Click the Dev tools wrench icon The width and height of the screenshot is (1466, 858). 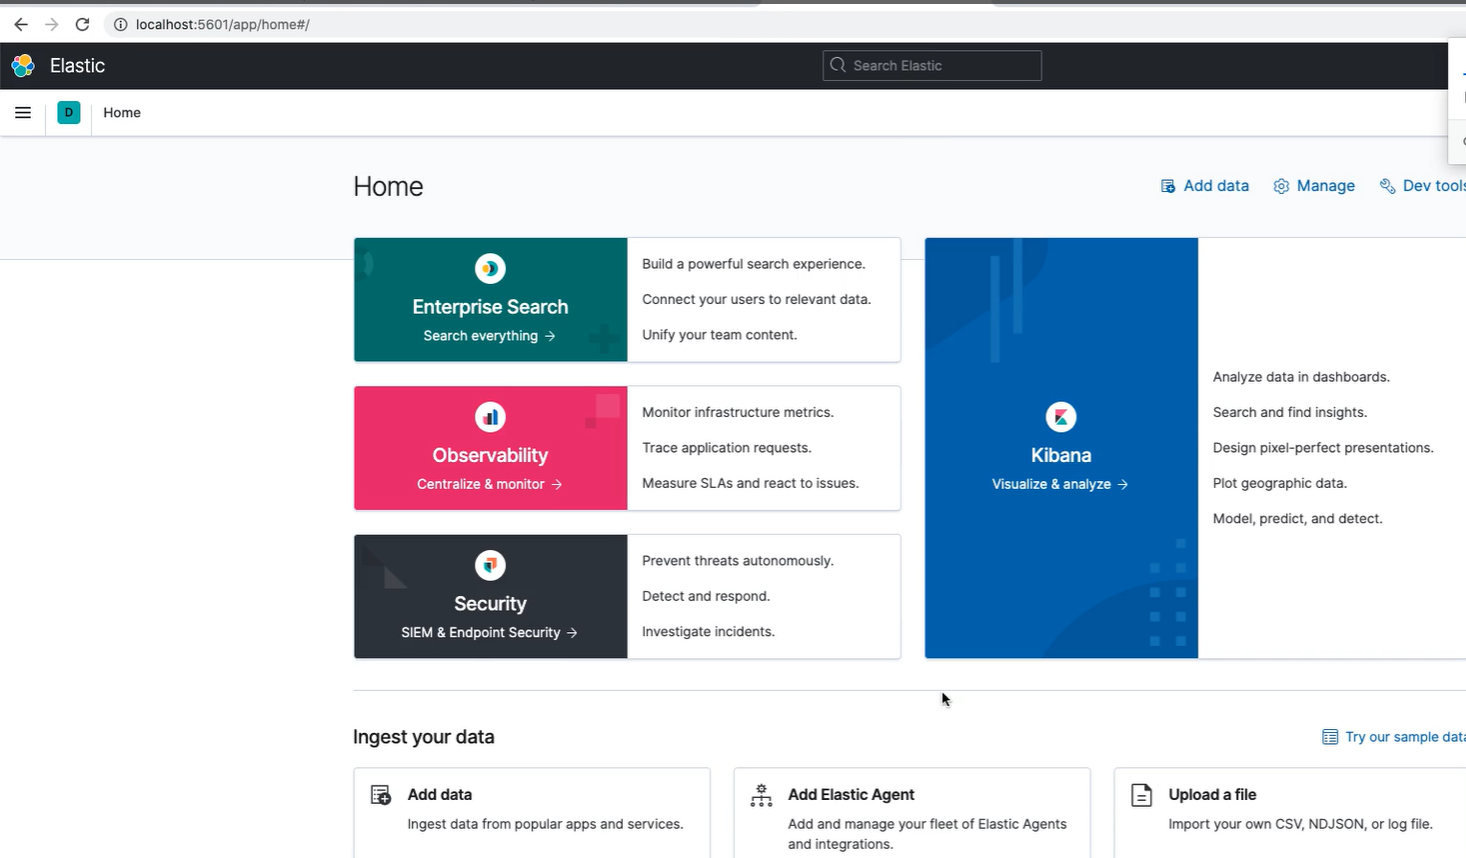click(1387, 186)
